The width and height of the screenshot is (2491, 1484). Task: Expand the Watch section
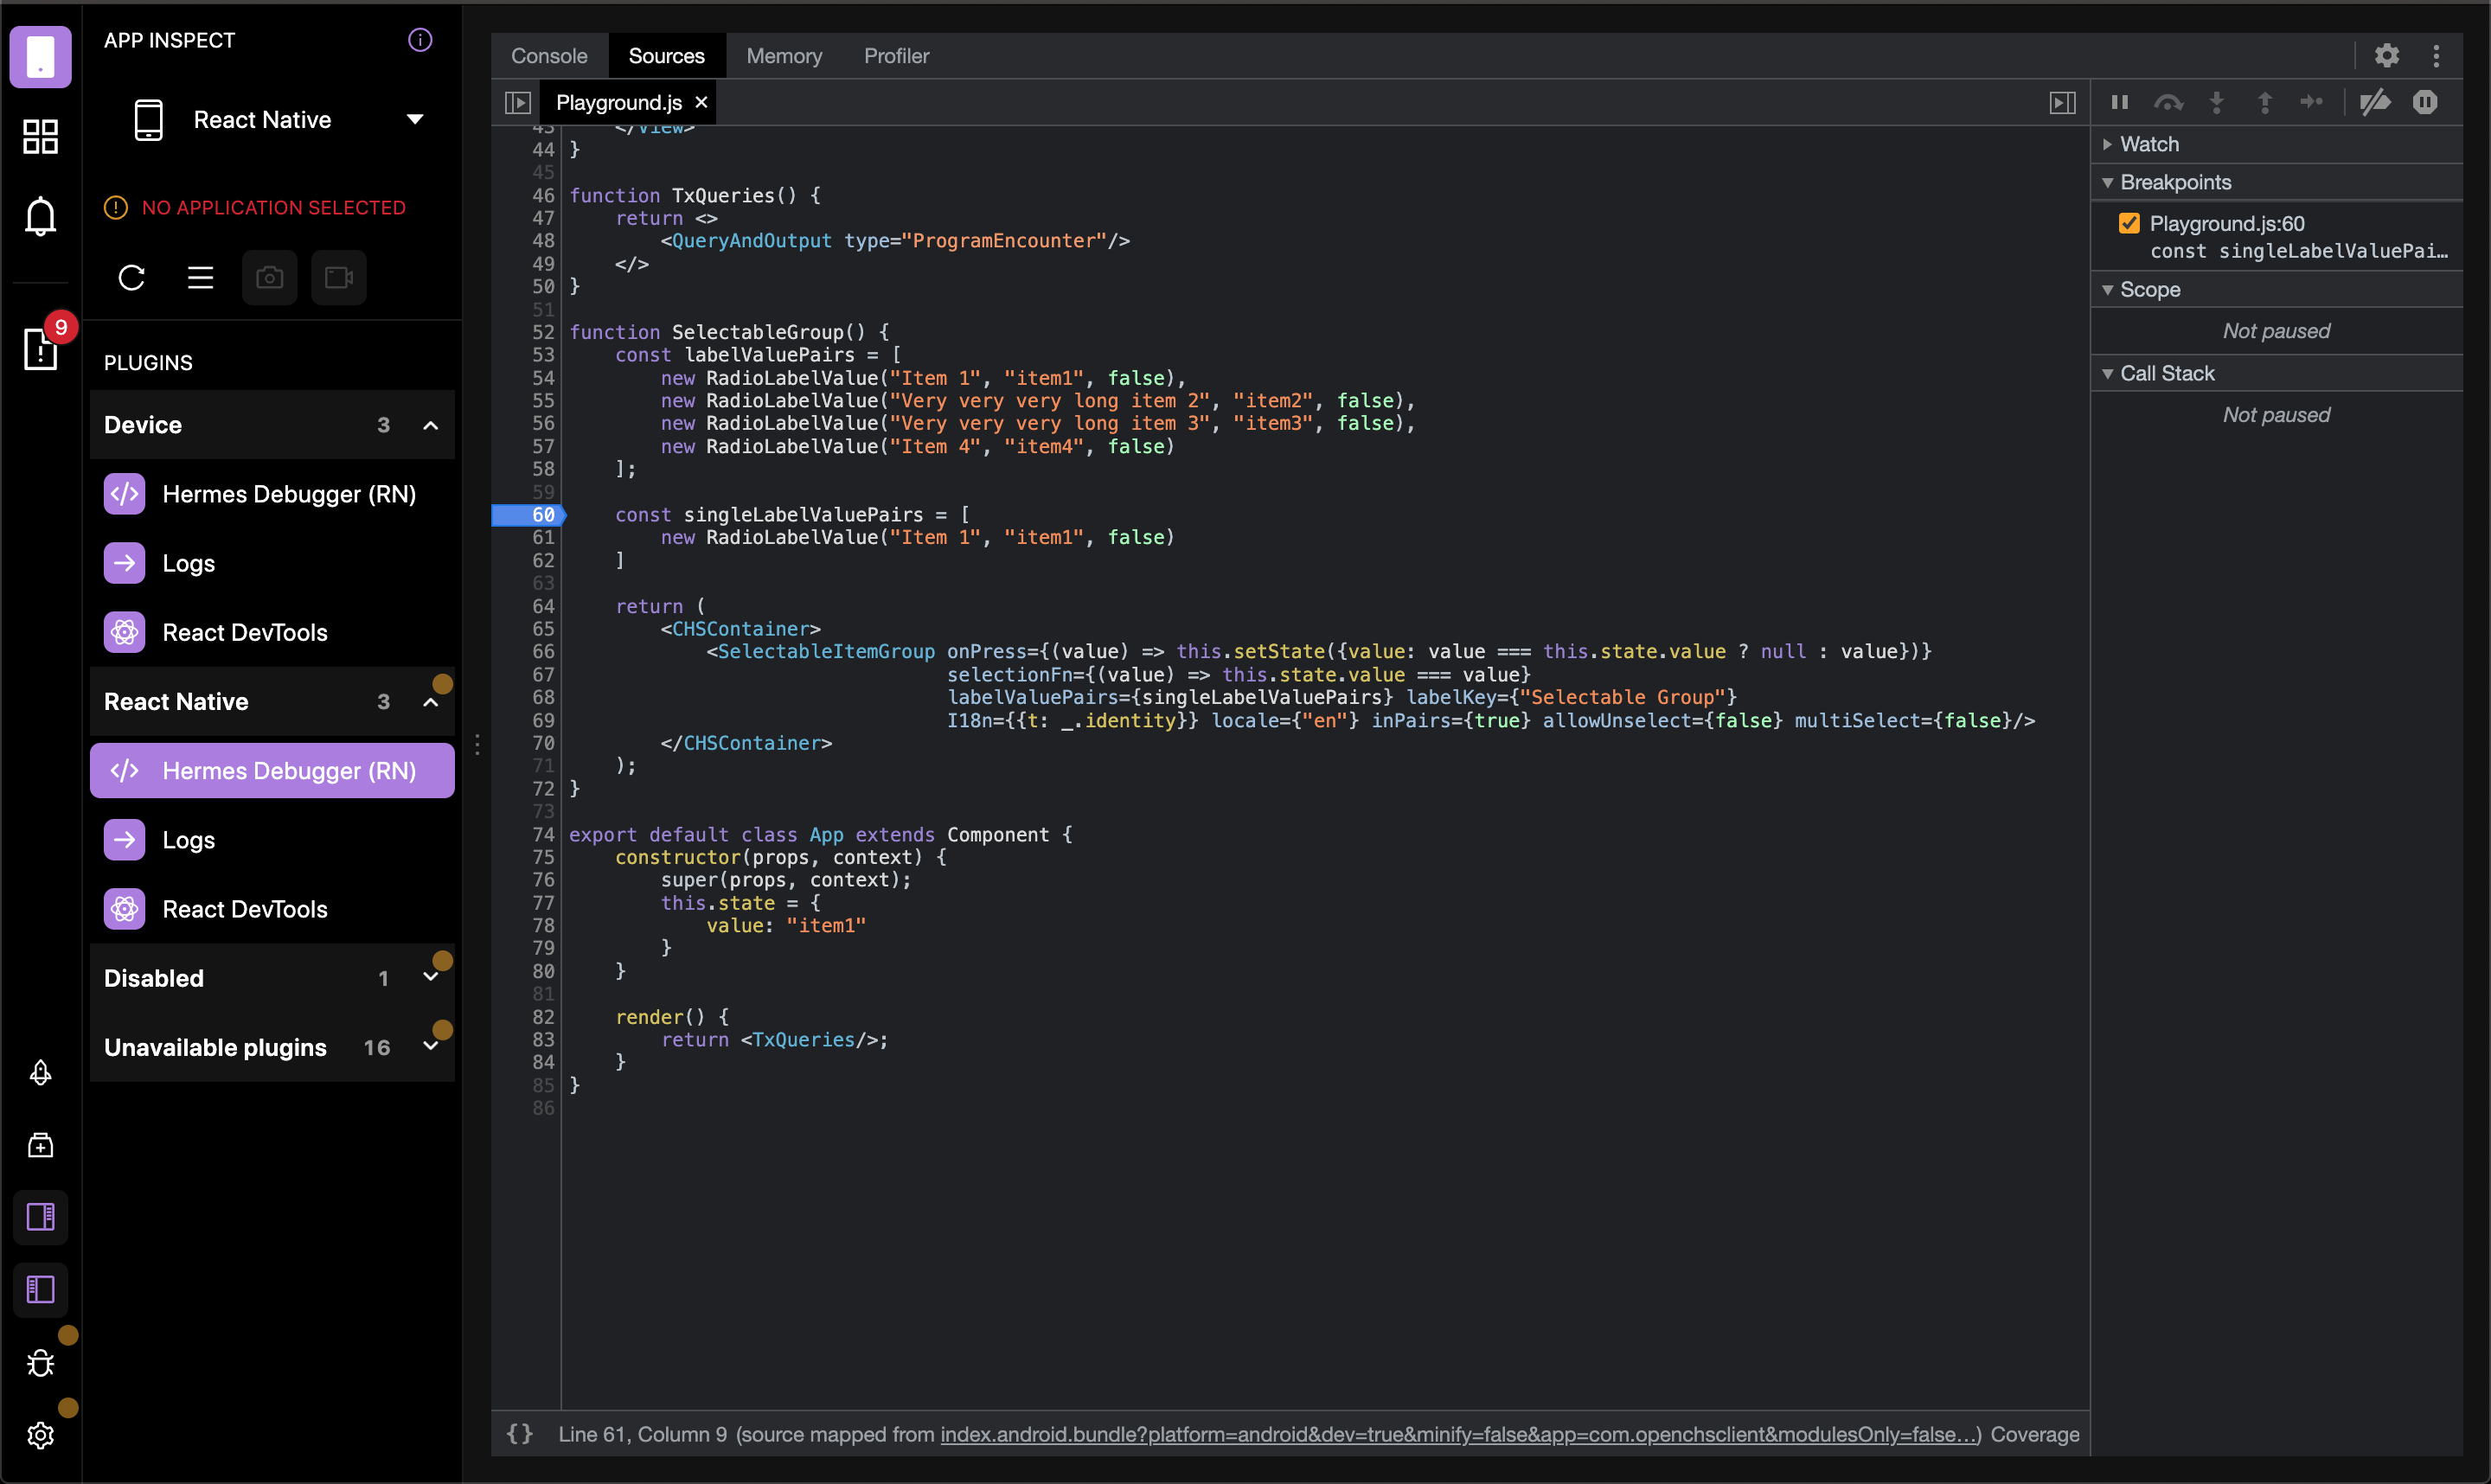pos(2149,144)
